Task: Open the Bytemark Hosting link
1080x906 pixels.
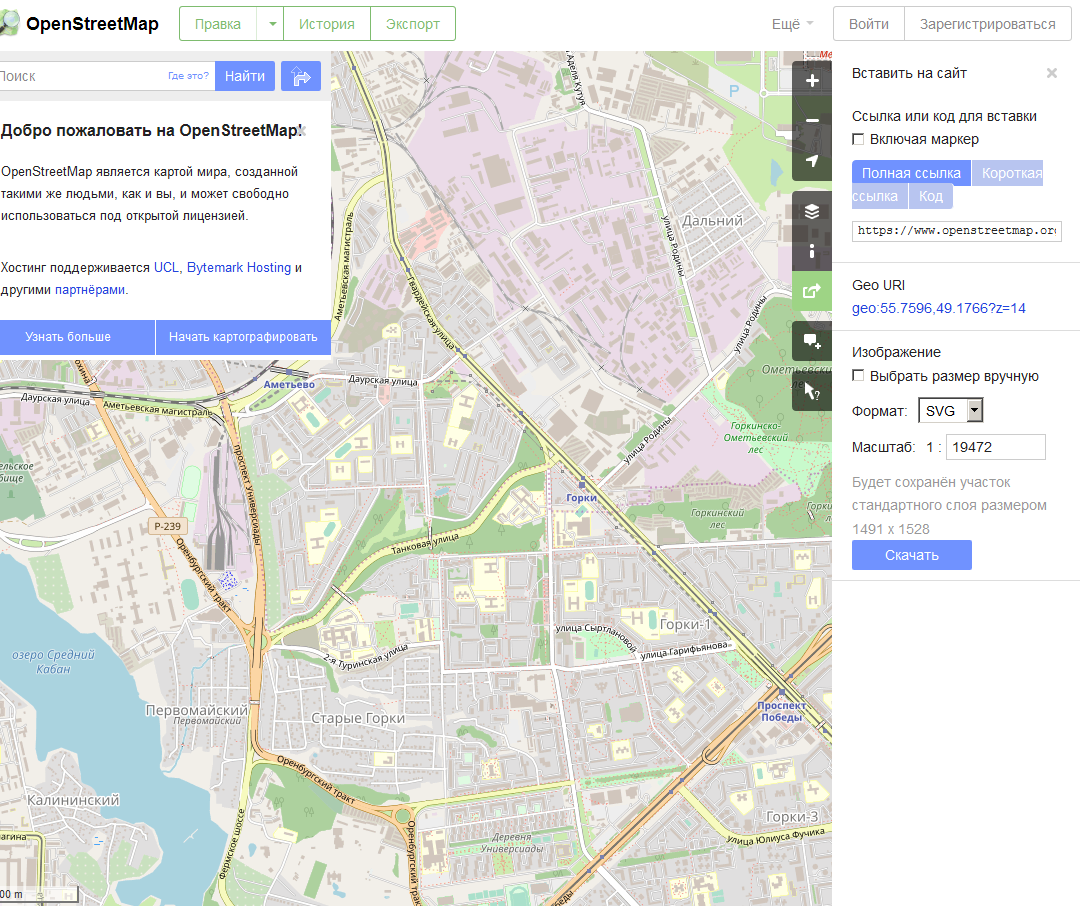Action: [239, 267]
